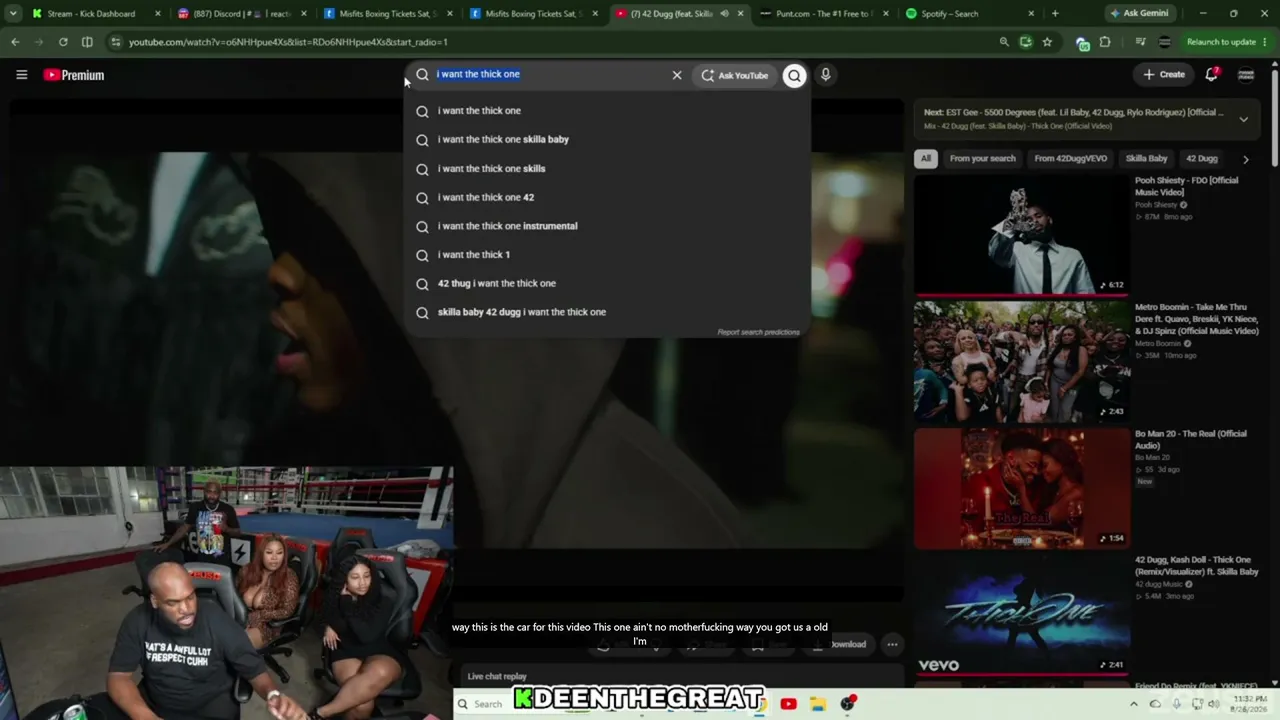1280x720 pixels.
Task: Select the All filter chip
Action: [x=926, y=158]
